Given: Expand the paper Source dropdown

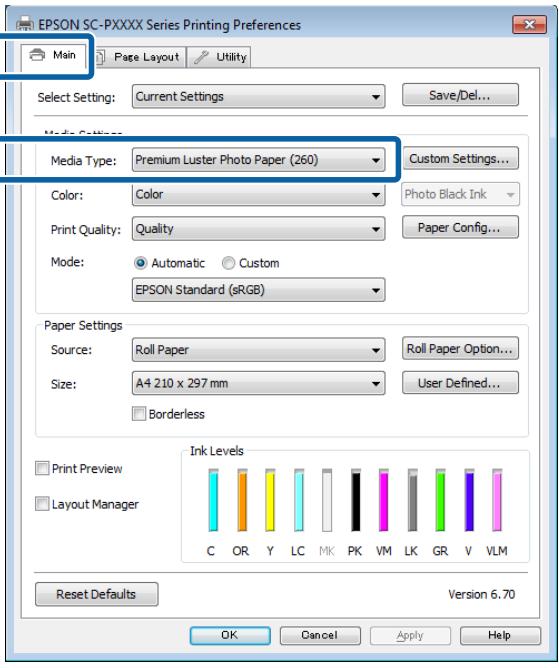Looking at the screenshot, I should 258,350.
